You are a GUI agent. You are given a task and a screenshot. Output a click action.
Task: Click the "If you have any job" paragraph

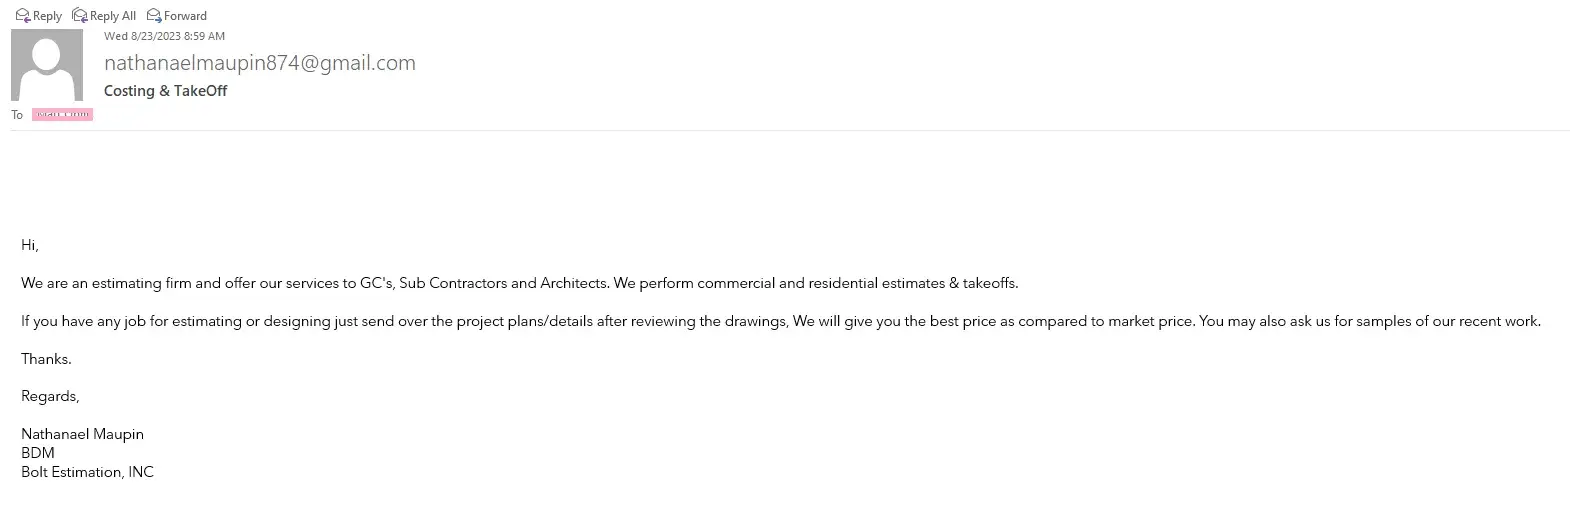tap(780, 321)
